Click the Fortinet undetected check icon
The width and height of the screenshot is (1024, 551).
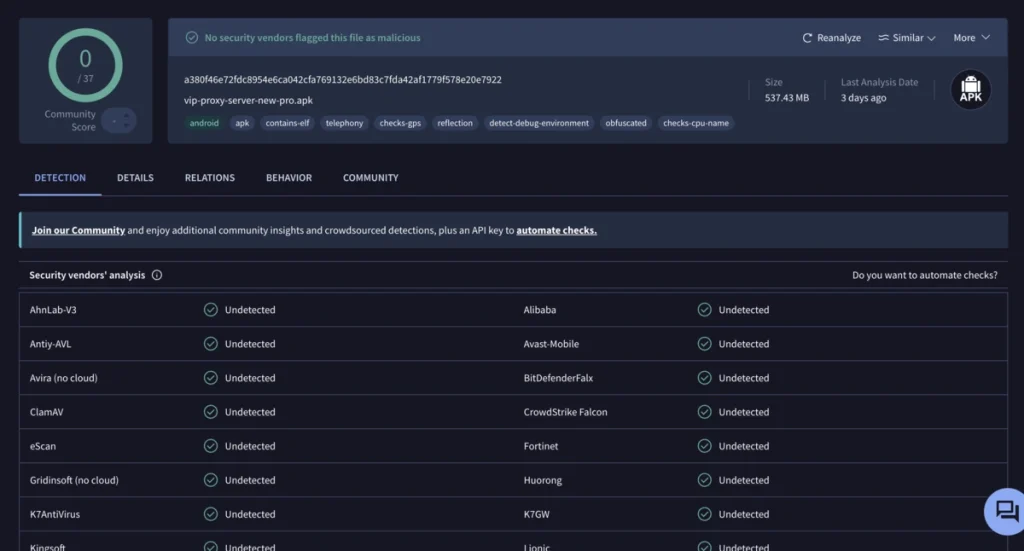(x=704, y=445)
